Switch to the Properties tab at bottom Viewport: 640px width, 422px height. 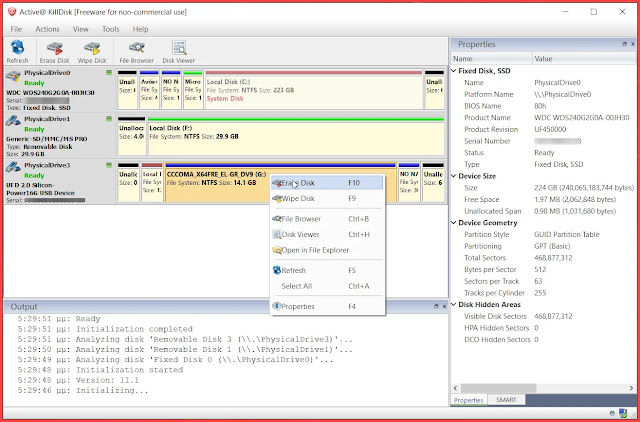coord(469,400)
